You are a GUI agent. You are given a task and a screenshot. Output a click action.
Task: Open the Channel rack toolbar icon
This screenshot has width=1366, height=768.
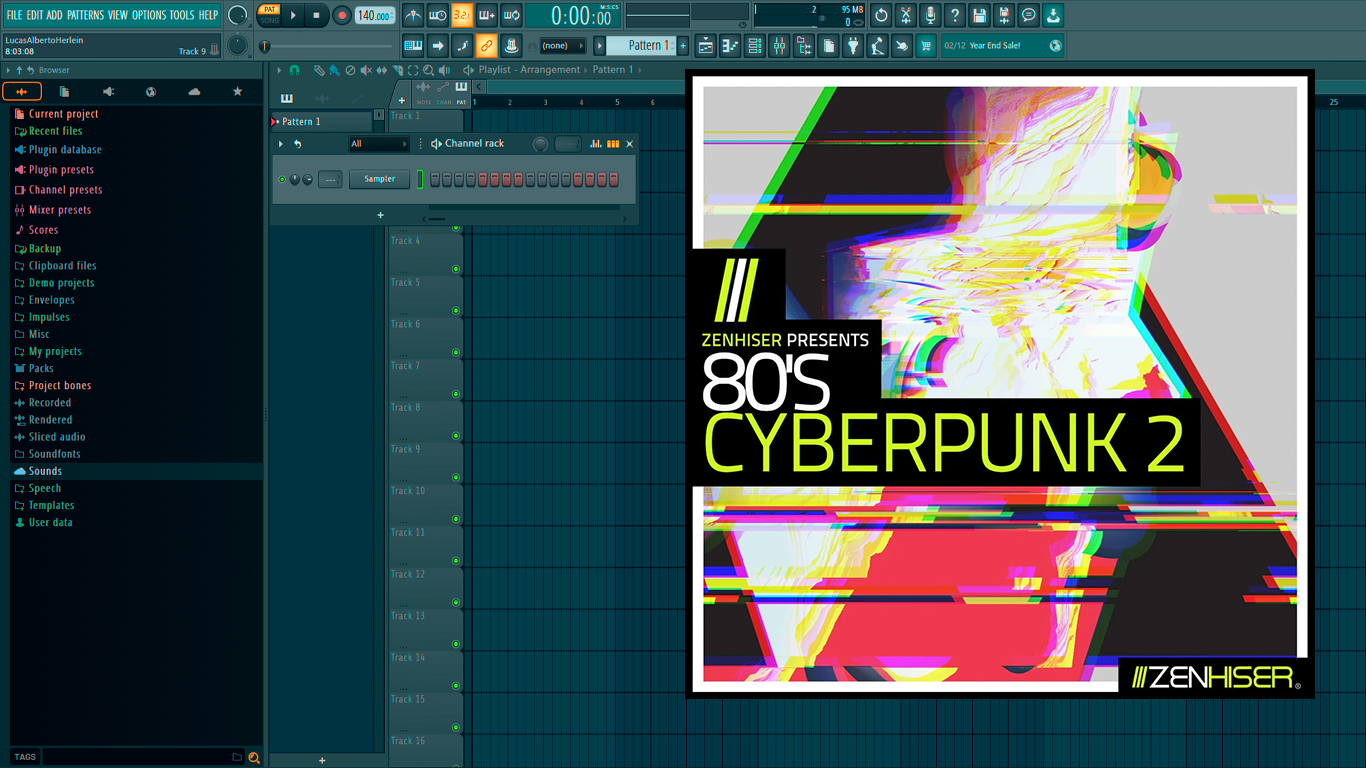coord(755,45)
